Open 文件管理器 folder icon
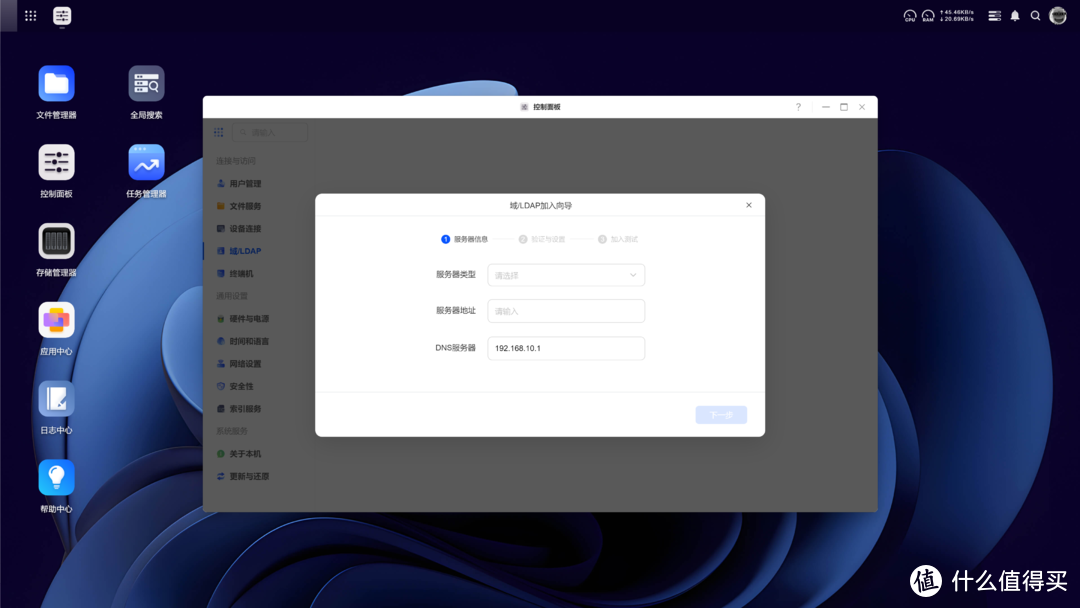 pos(56,83)
